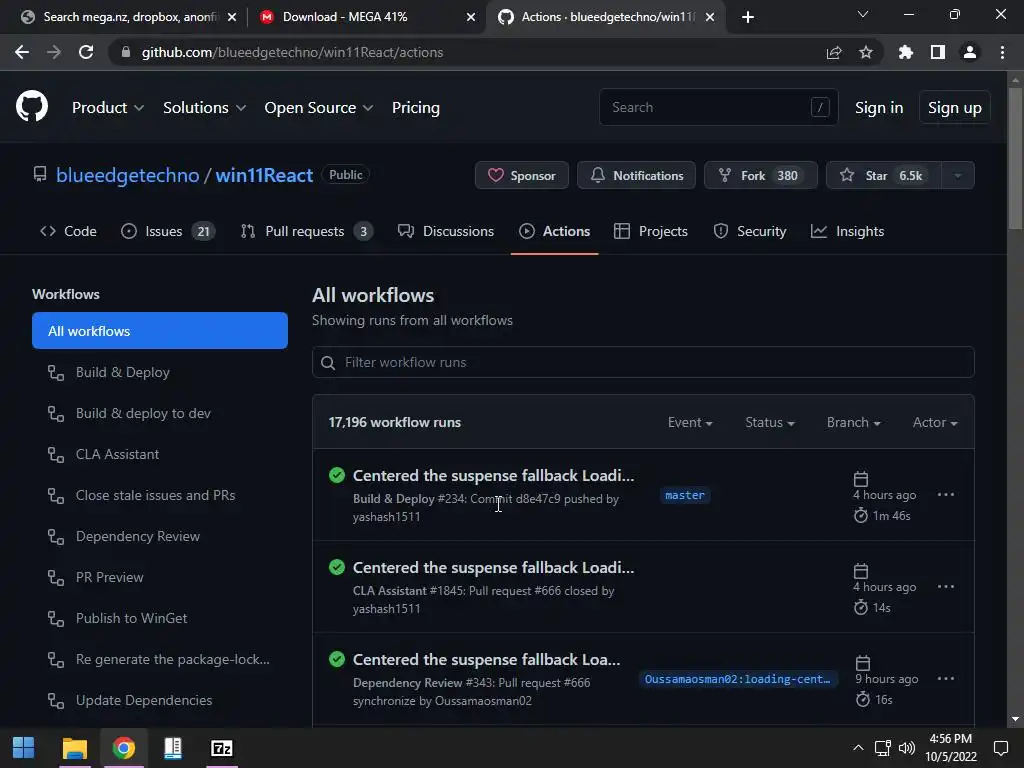Viewport: 1024px width, 768px height.
Task: Click the GitHub Octocat logo
Action: point(32,106)
